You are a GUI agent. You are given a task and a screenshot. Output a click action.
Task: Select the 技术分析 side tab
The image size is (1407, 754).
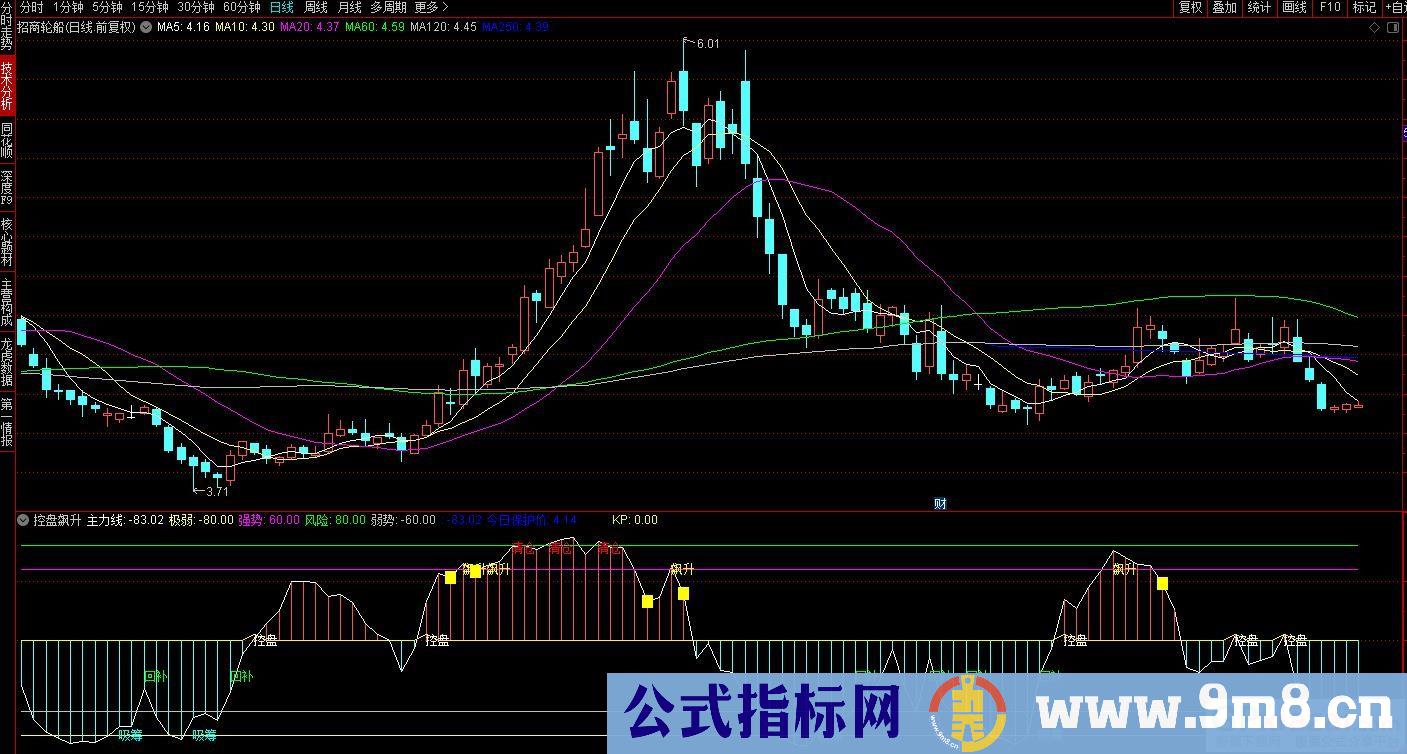(x=7, y=86)
